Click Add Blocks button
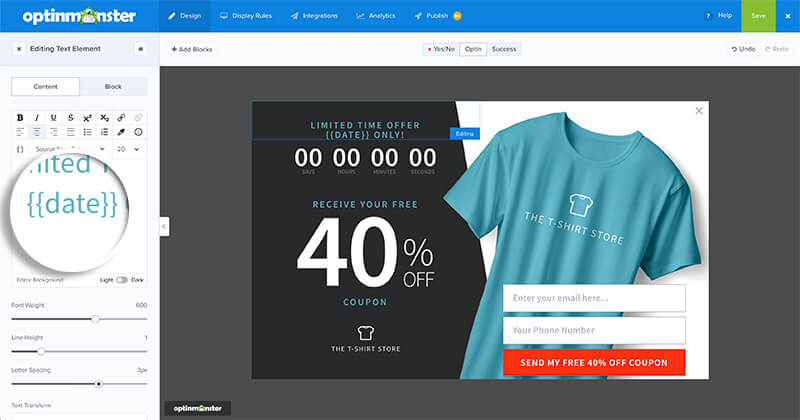This screenshot has height=420, width=800. [x=192, y=49]
